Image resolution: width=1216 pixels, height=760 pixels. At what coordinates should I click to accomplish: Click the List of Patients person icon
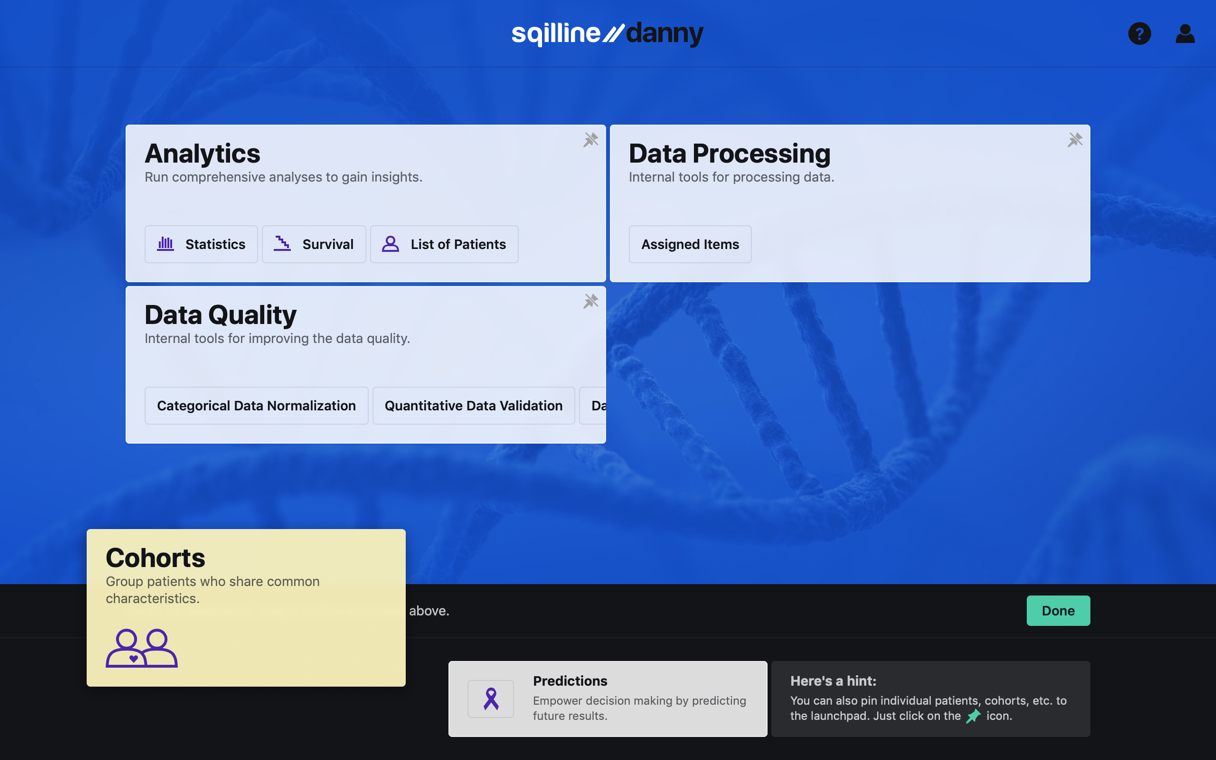pyautogui.click(x=390, y=244)
